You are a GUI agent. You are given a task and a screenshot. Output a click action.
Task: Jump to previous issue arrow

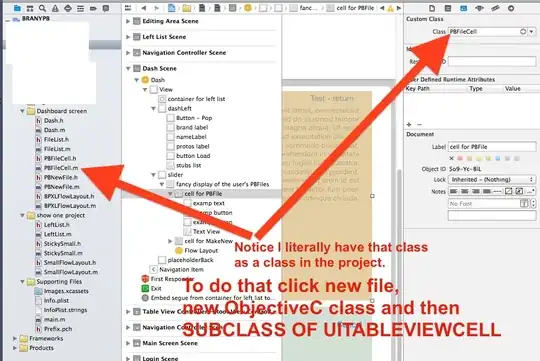point(382,8)
